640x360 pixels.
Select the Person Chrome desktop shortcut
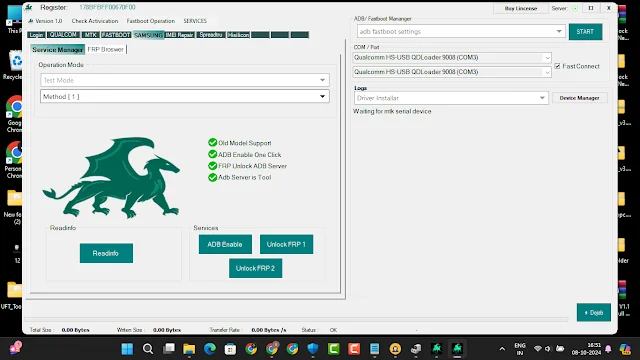coord(14,160)
